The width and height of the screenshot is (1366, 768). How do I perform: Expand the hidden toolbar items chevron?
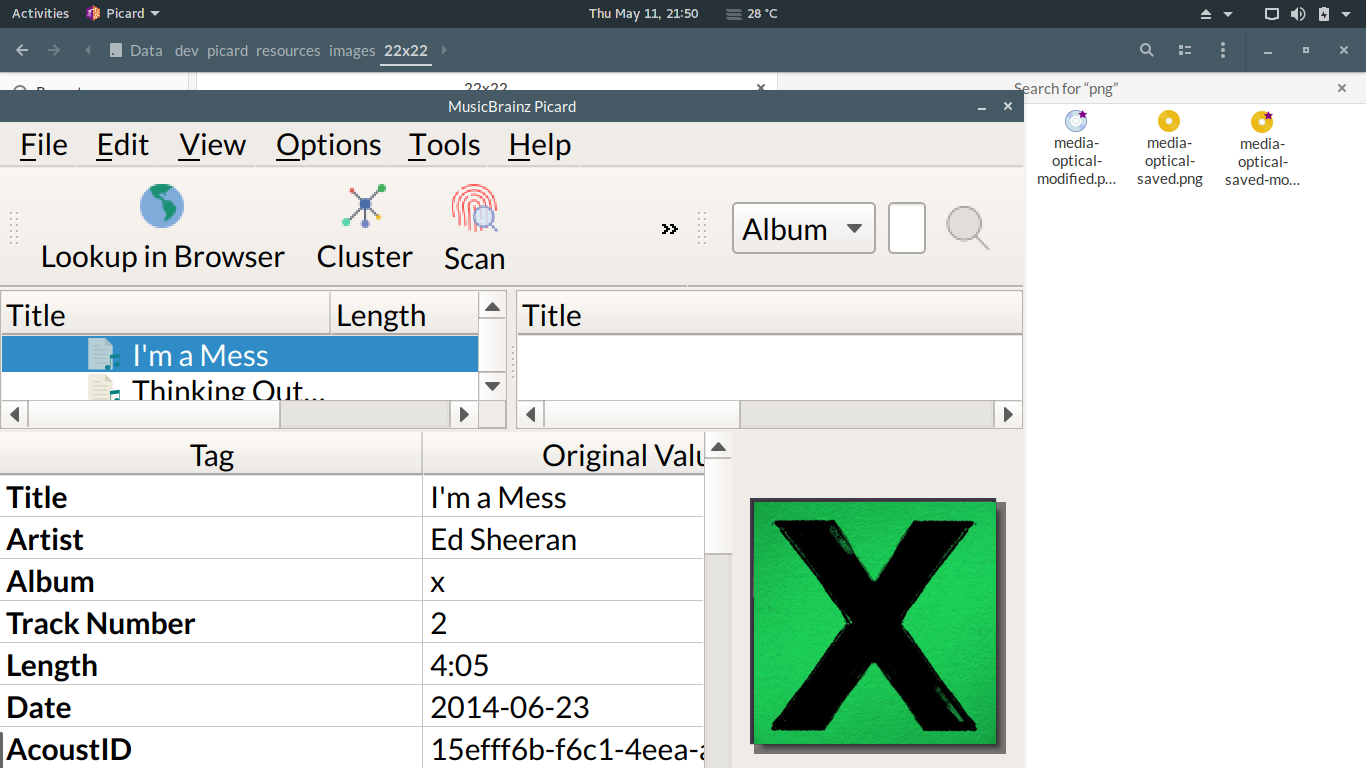coord(670,229)
